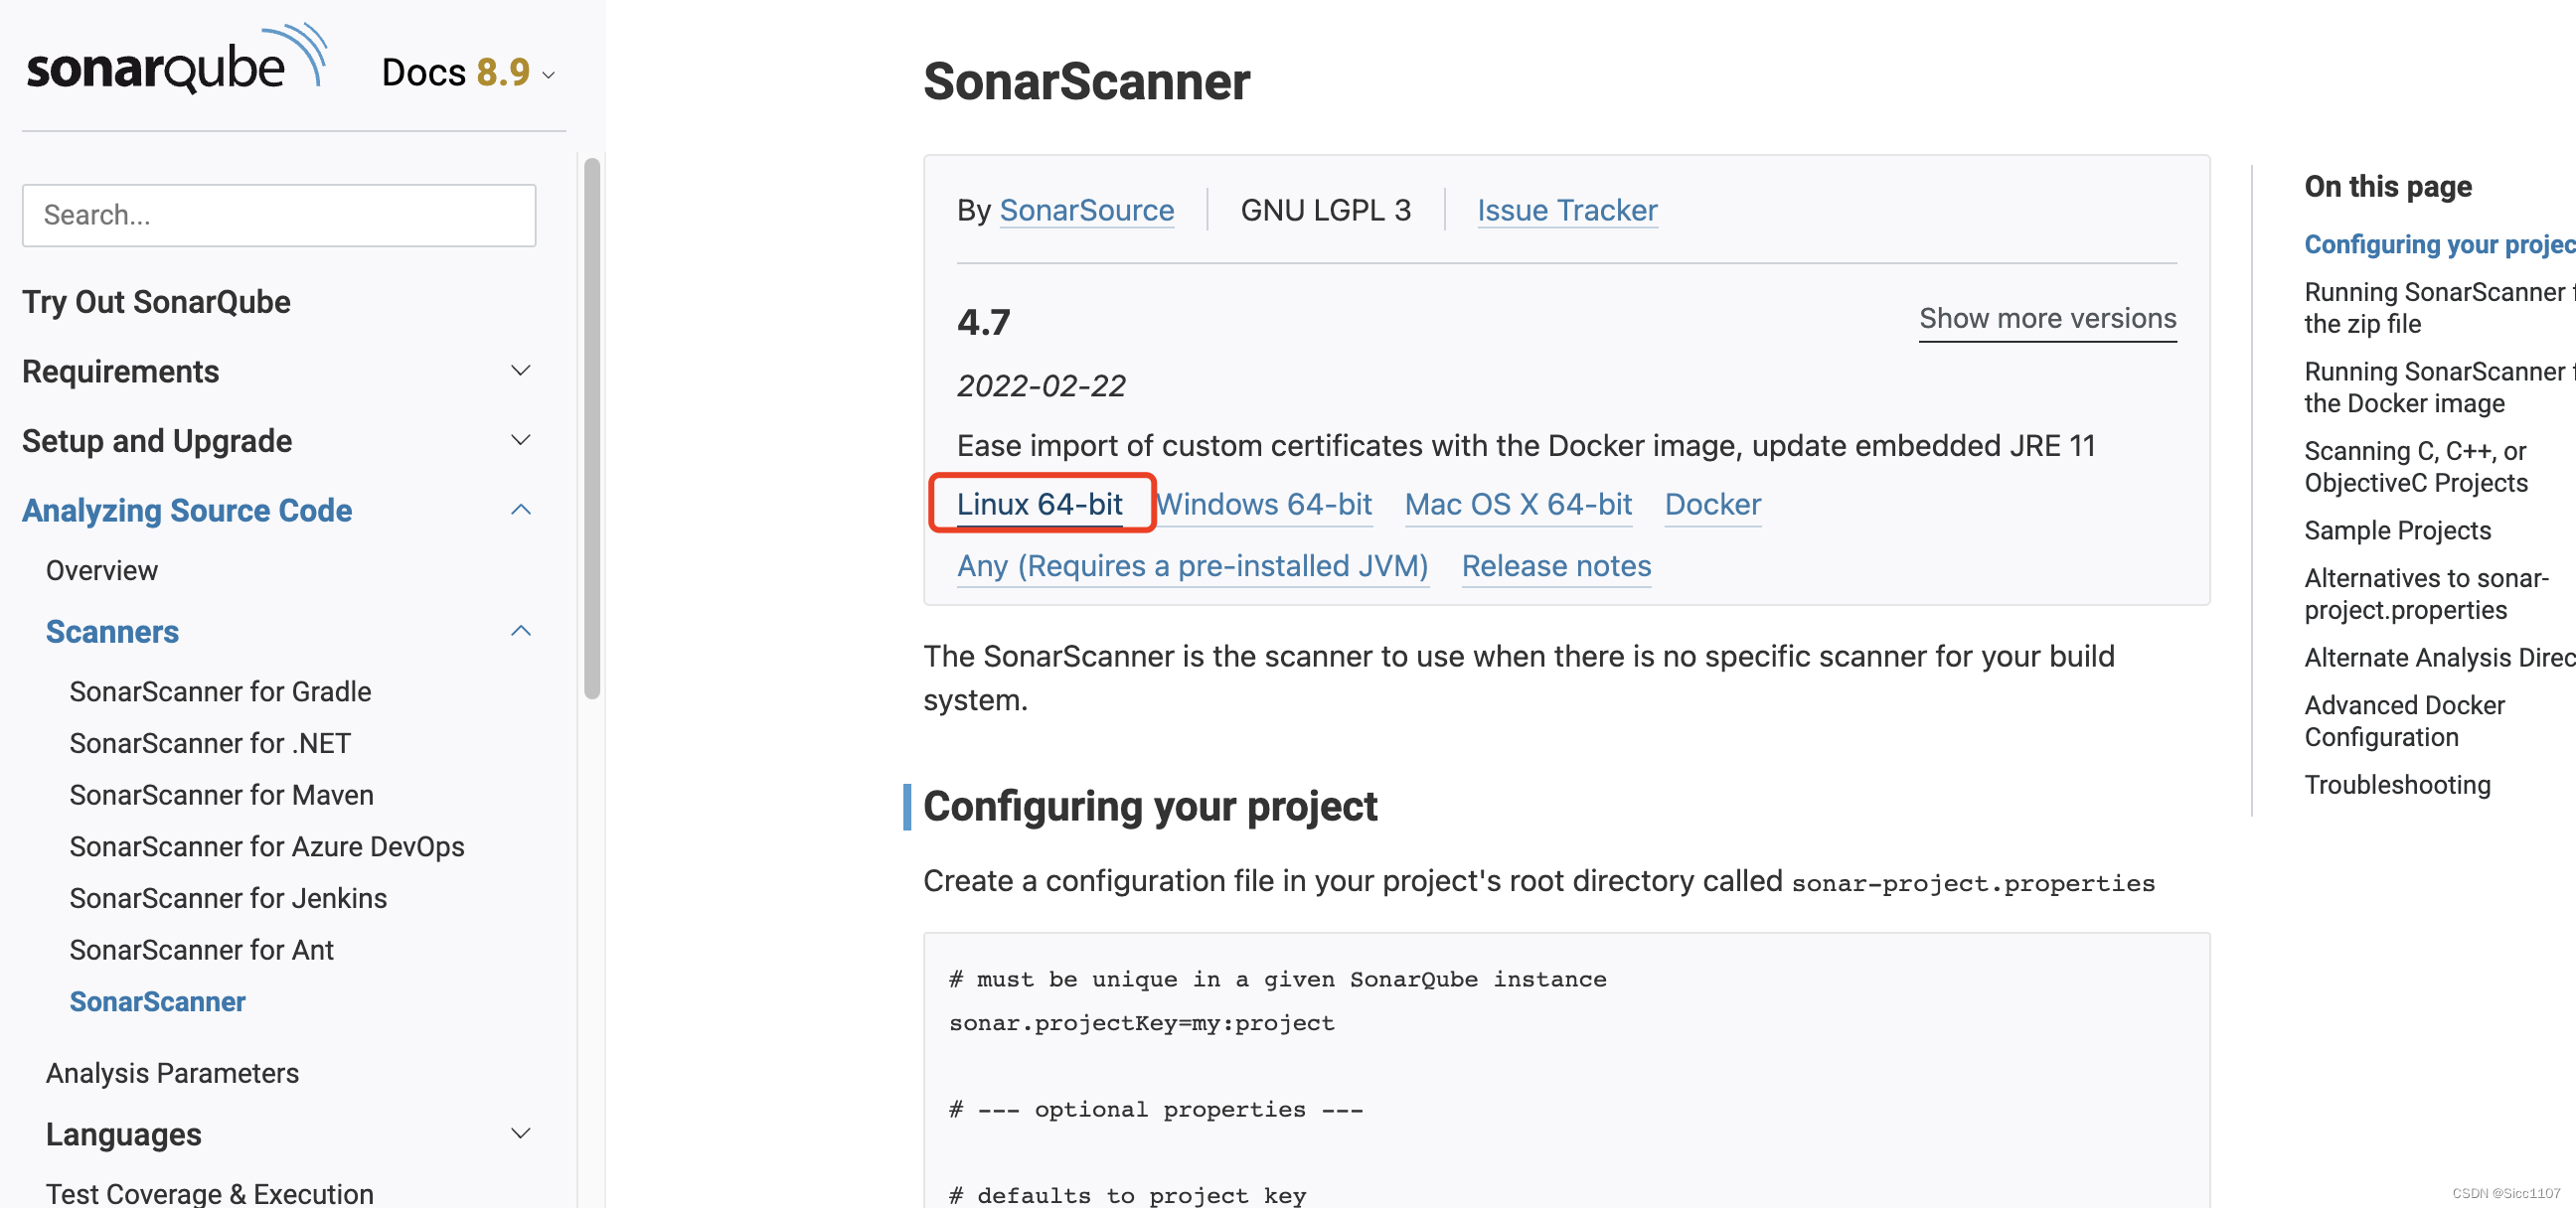This screenshot has height=1208, width=2576.
Task: Open SonarScanner for Maven page
Action: (222, 795)
